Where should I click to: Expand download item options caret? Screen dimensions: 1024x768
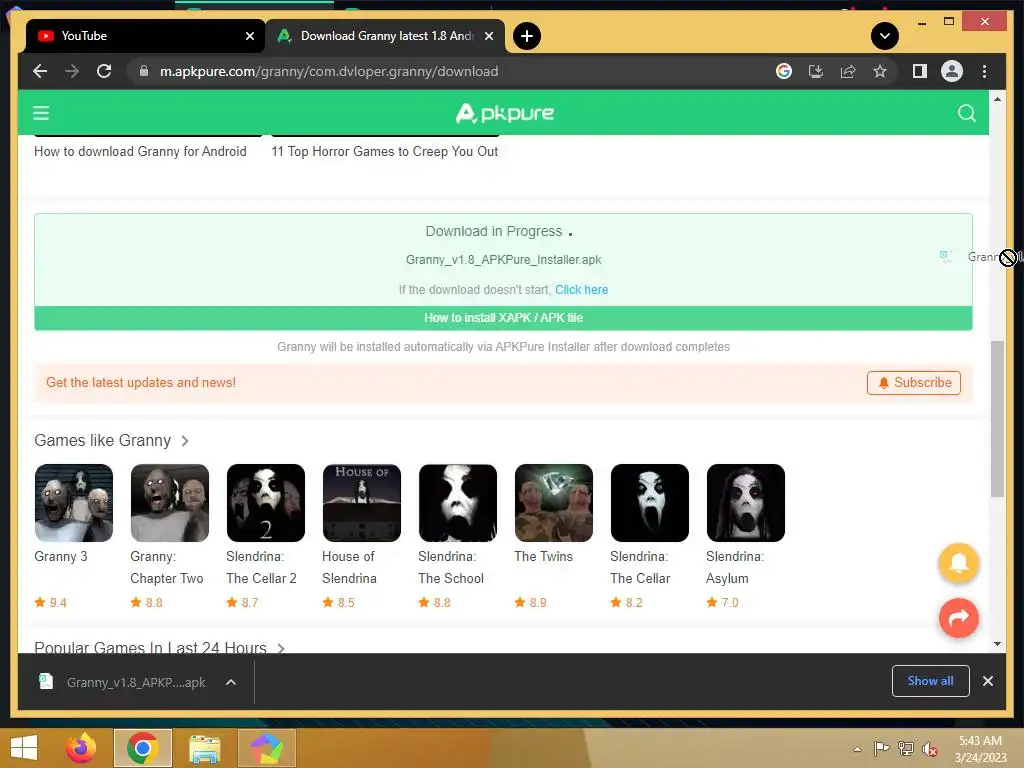[x=231, y=682]
